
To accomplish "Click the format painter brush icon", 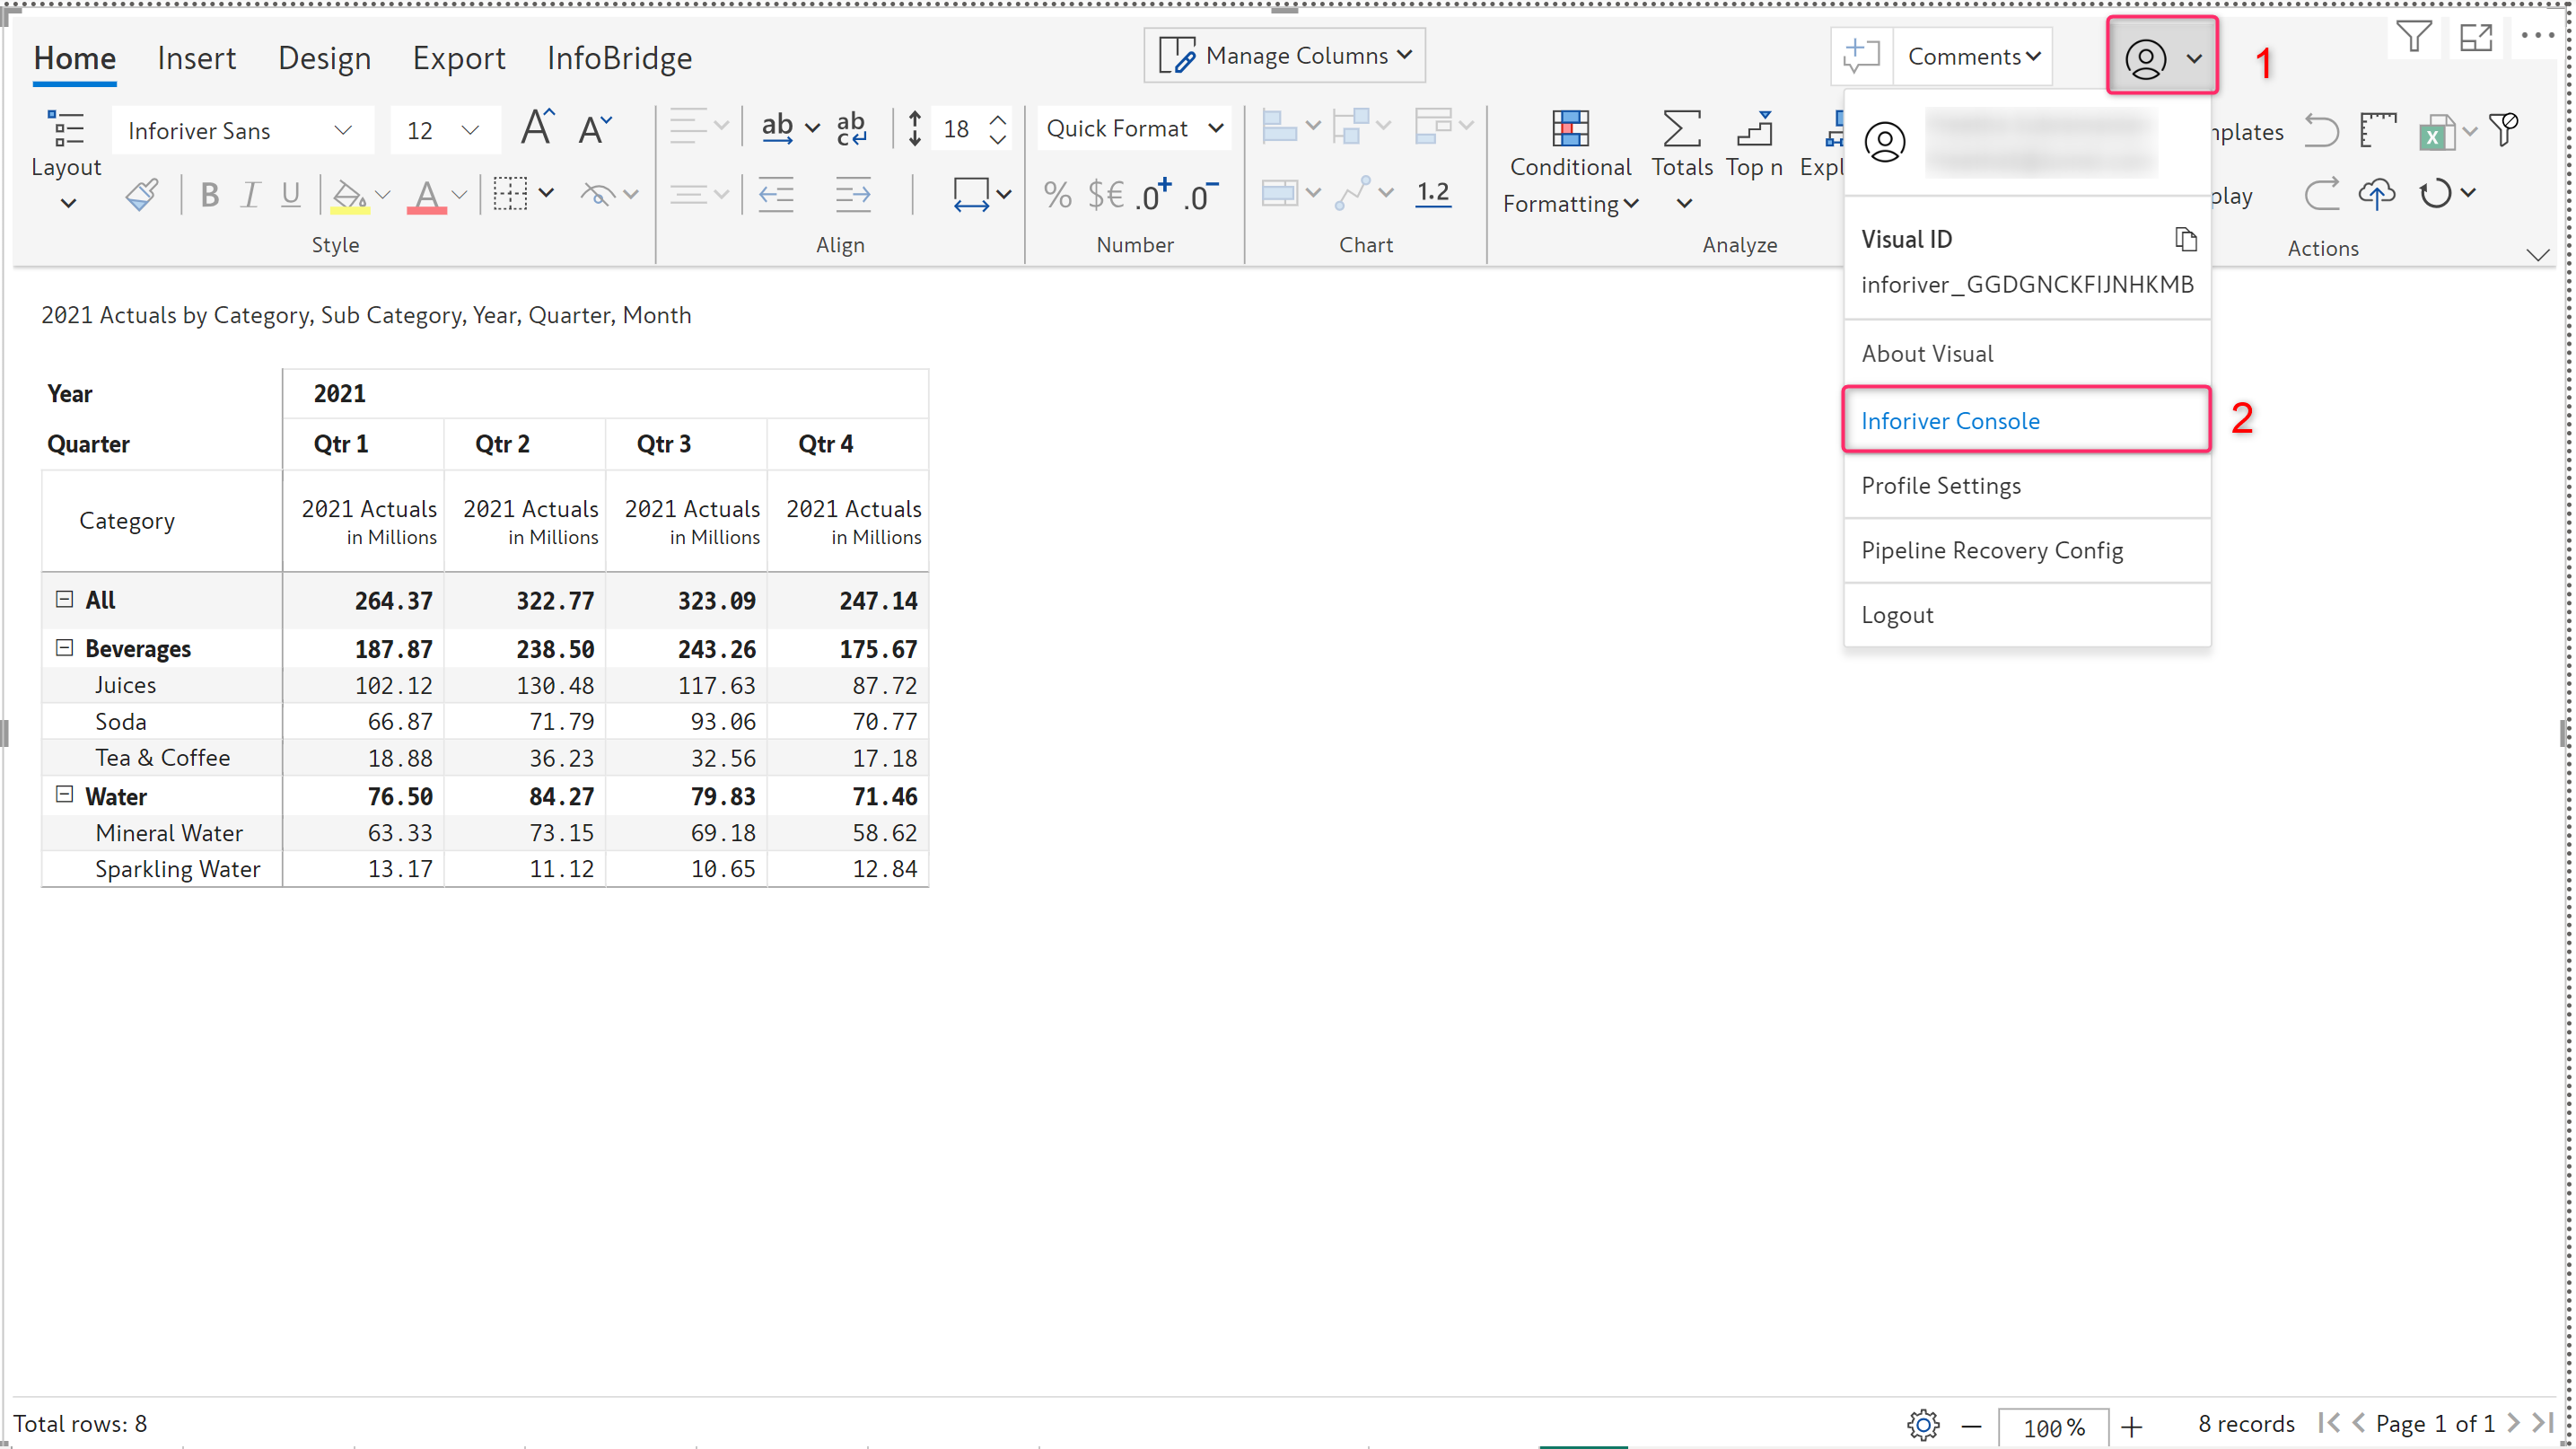I will point(141,195).
